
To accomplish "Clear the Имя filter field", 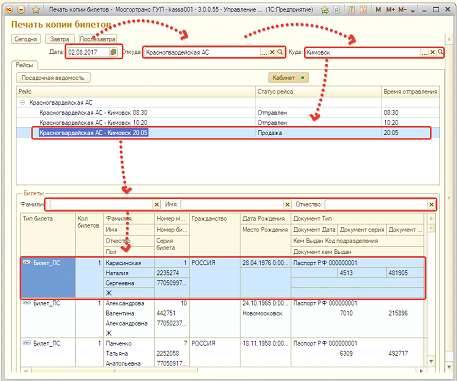I will tap(287, 204).
